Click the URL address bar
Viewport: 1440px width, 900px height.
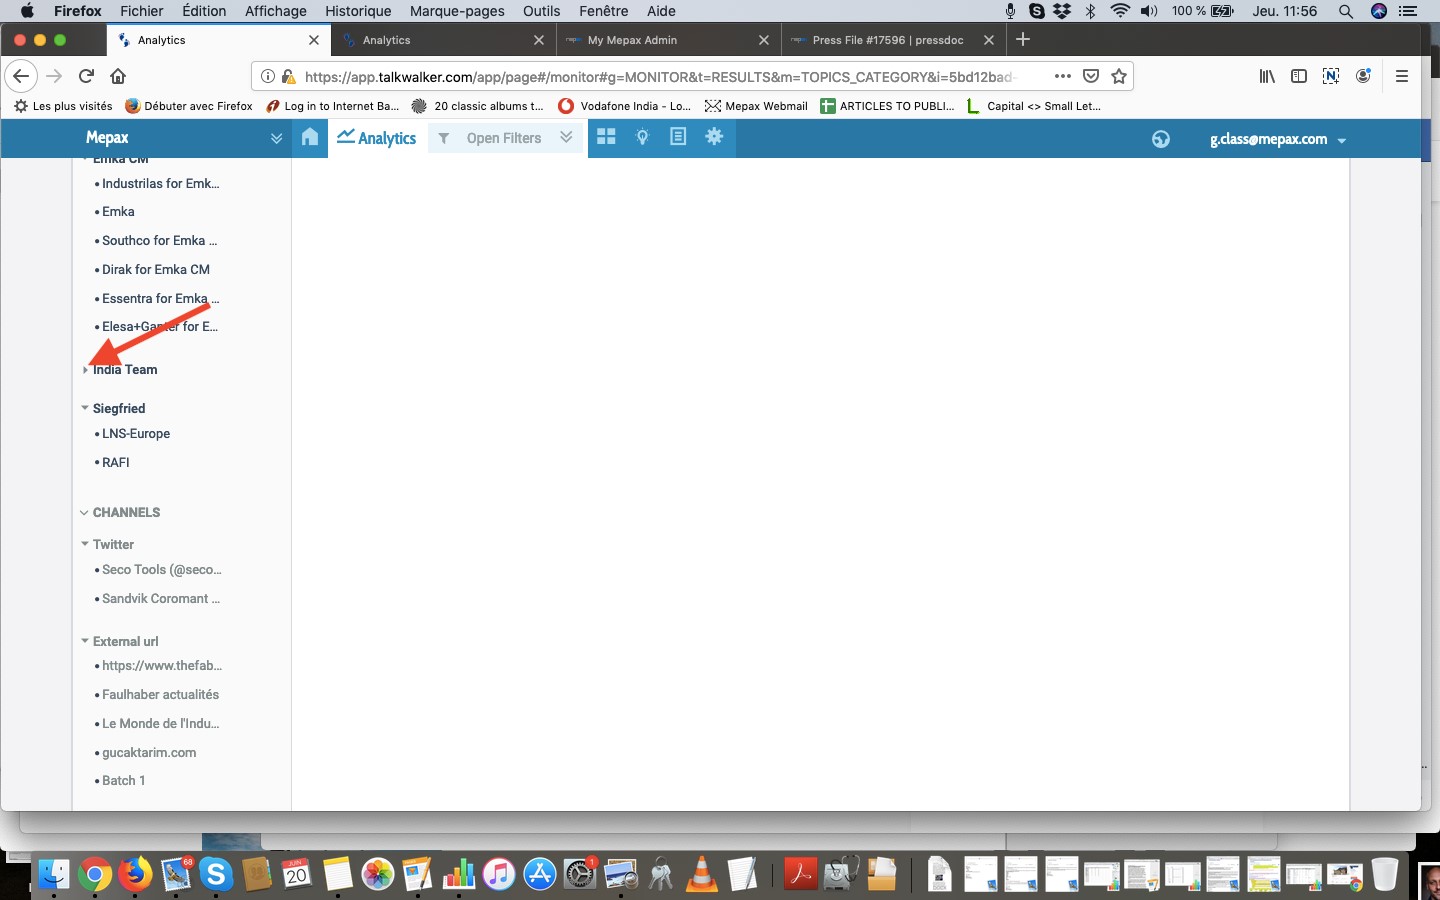(660, 76)
